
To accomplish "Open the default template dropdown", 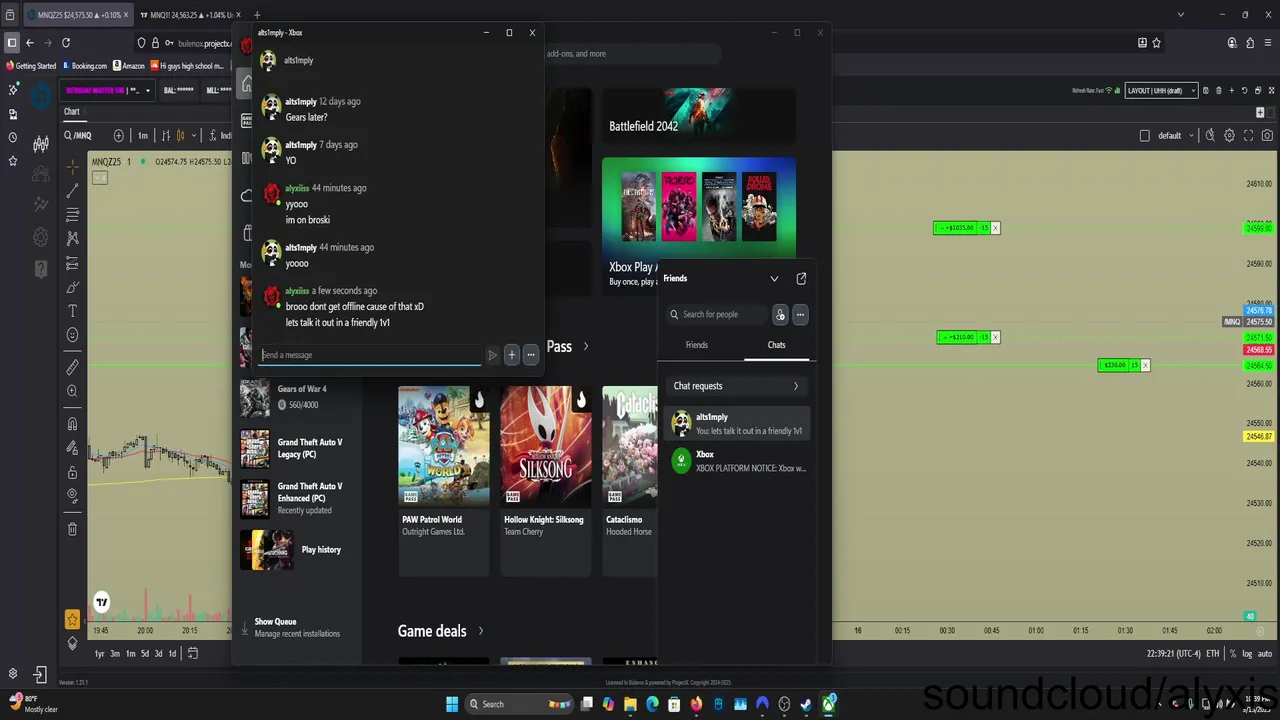I will click(x=1176, y=135).
